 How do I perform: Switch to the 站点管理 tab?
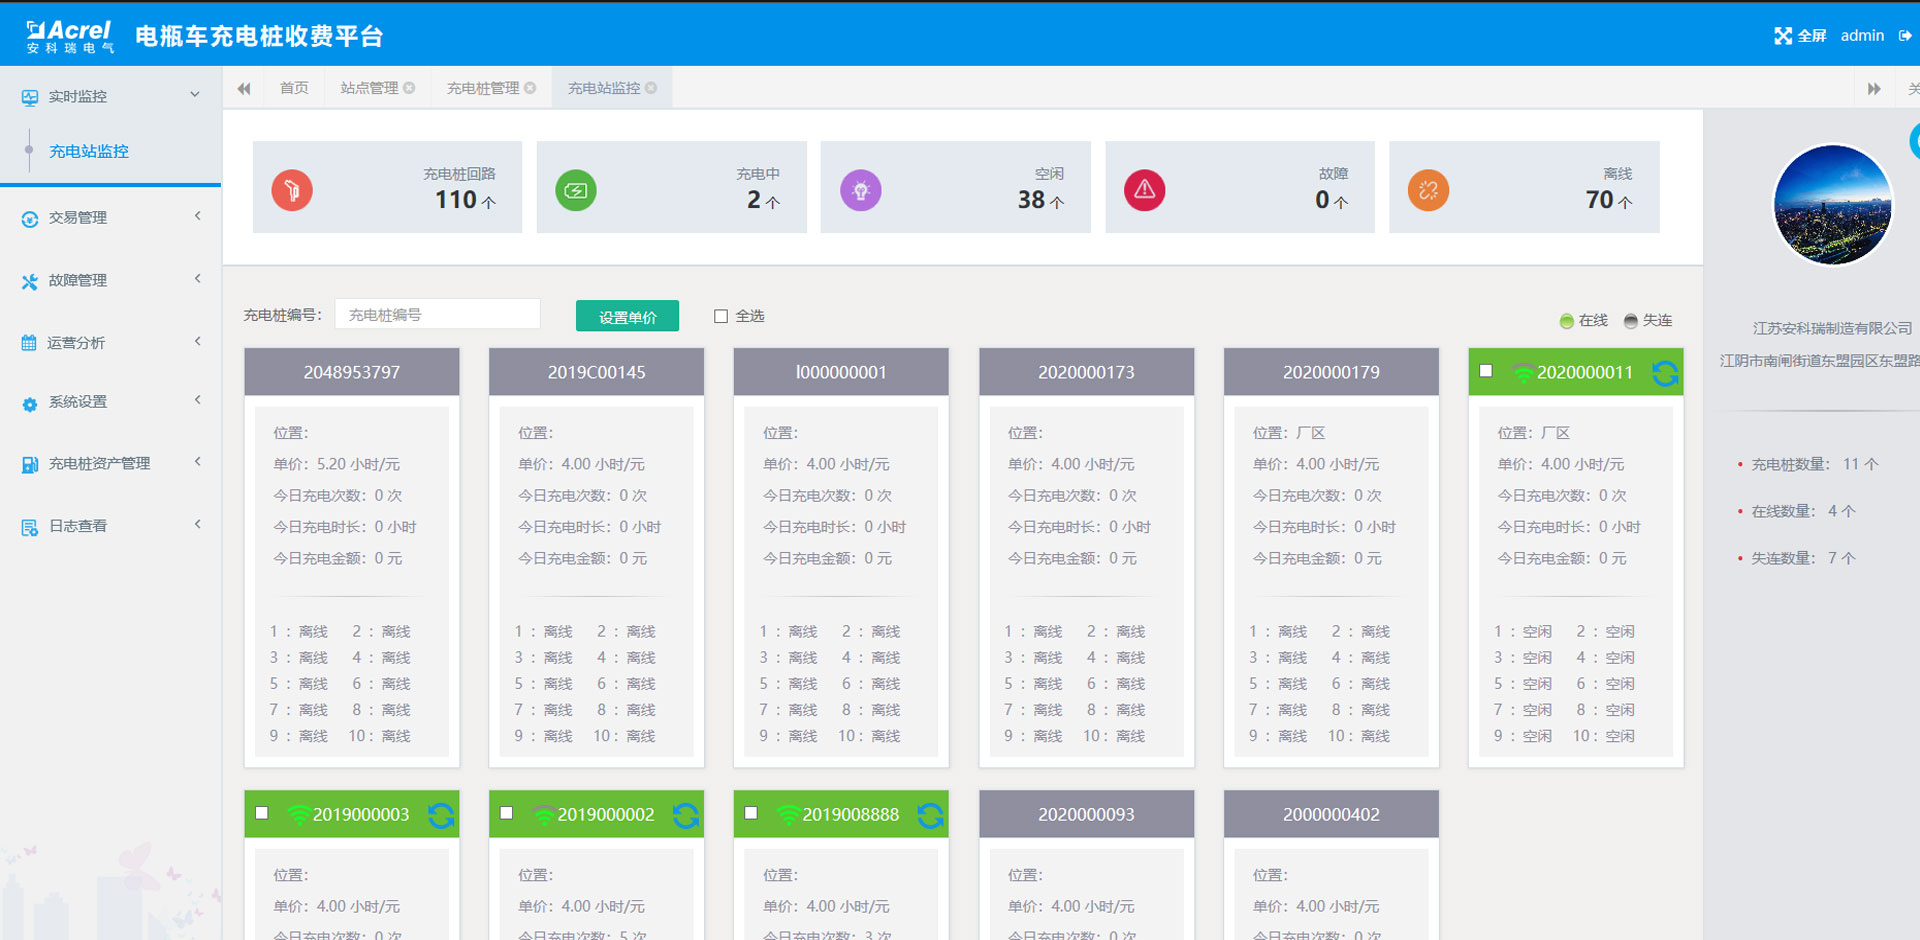(369, 88)
